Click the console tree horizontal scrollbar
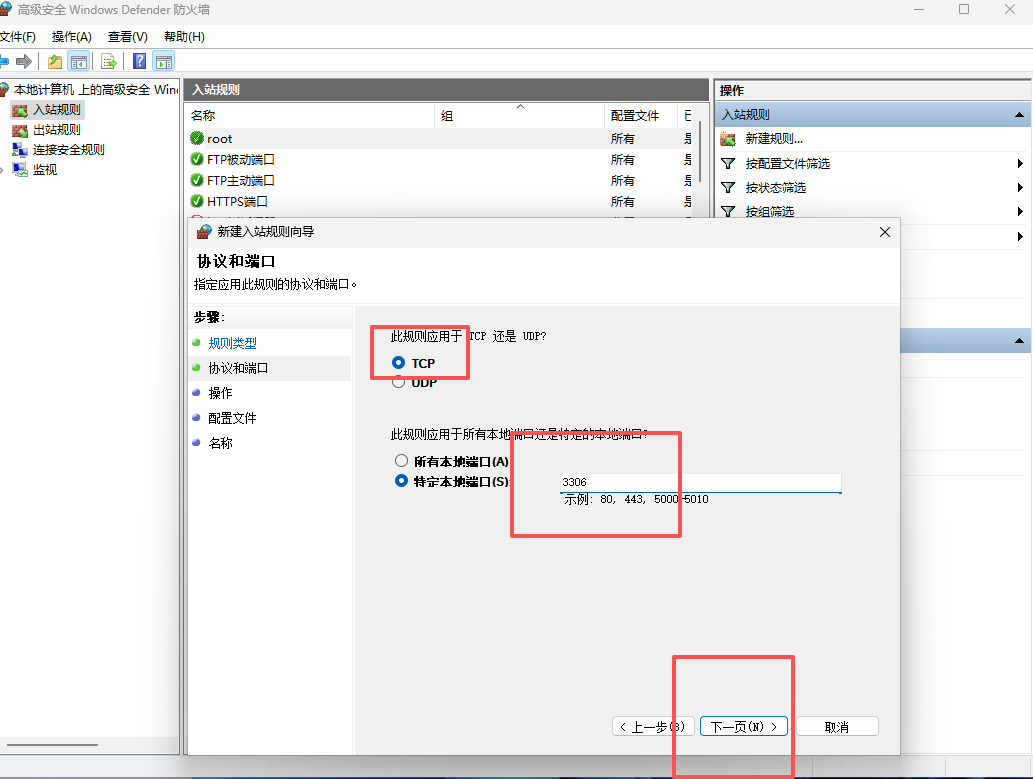This screenshot has width=1033, height=779. (x=52, y=745)
